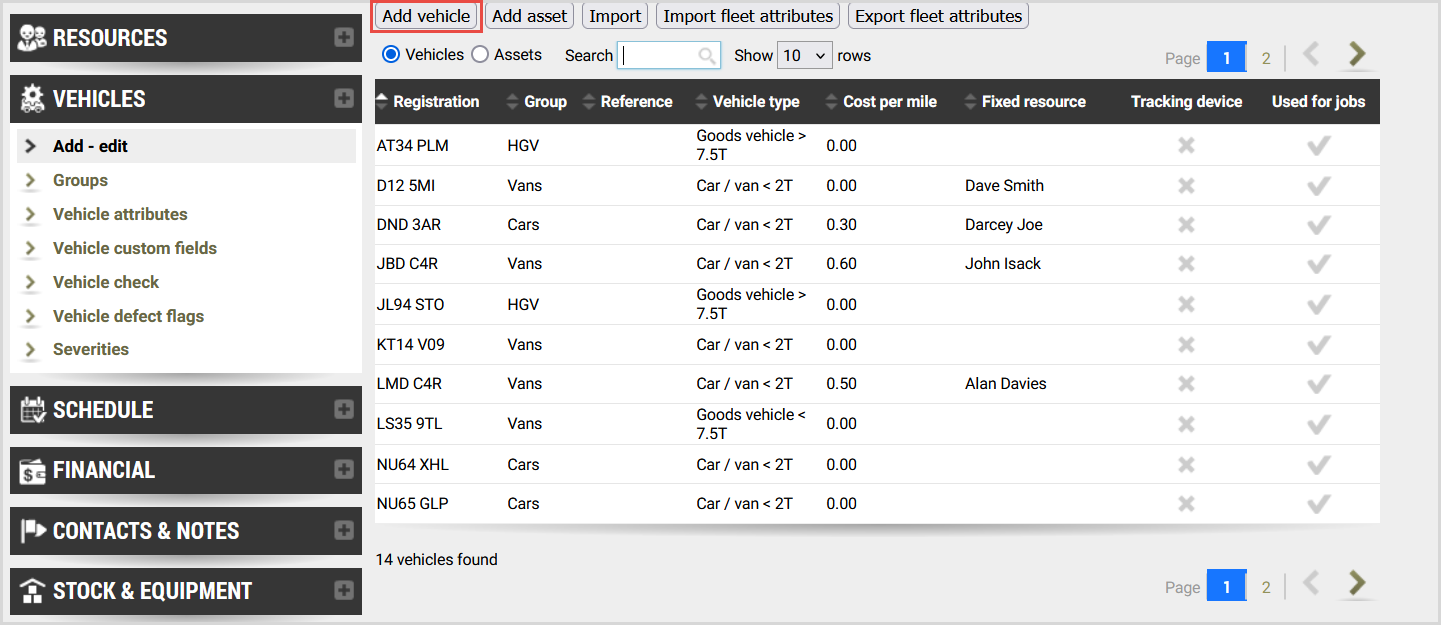Screen dimensions: 1441x625
Task: Go to page 2 at top
Action: click(1266, 58)
